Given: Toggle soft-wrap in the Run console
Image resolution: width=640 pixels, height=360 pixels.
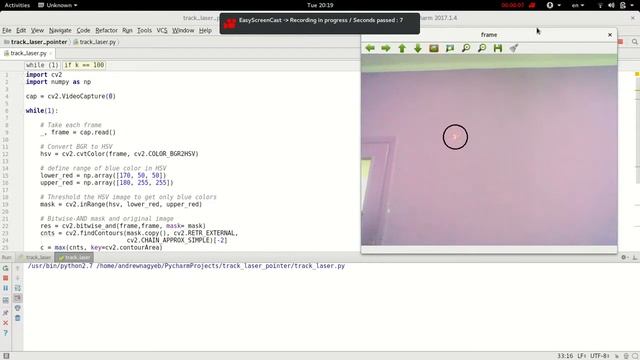Looking at the screenshot, I should click(x=18, y=288).
